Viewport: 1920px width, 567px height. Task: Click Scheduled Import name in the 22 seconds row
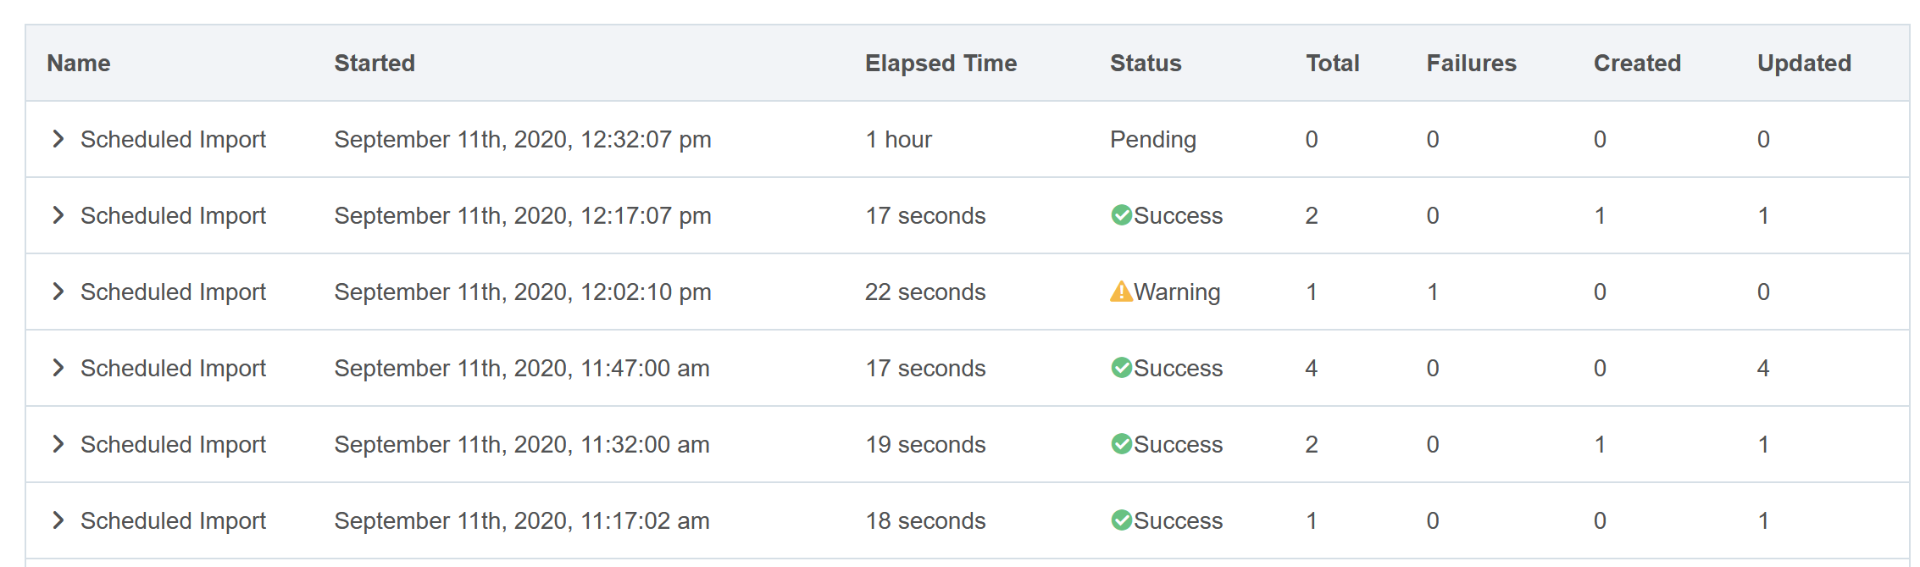pyautogui.click(x=173, y=292)
